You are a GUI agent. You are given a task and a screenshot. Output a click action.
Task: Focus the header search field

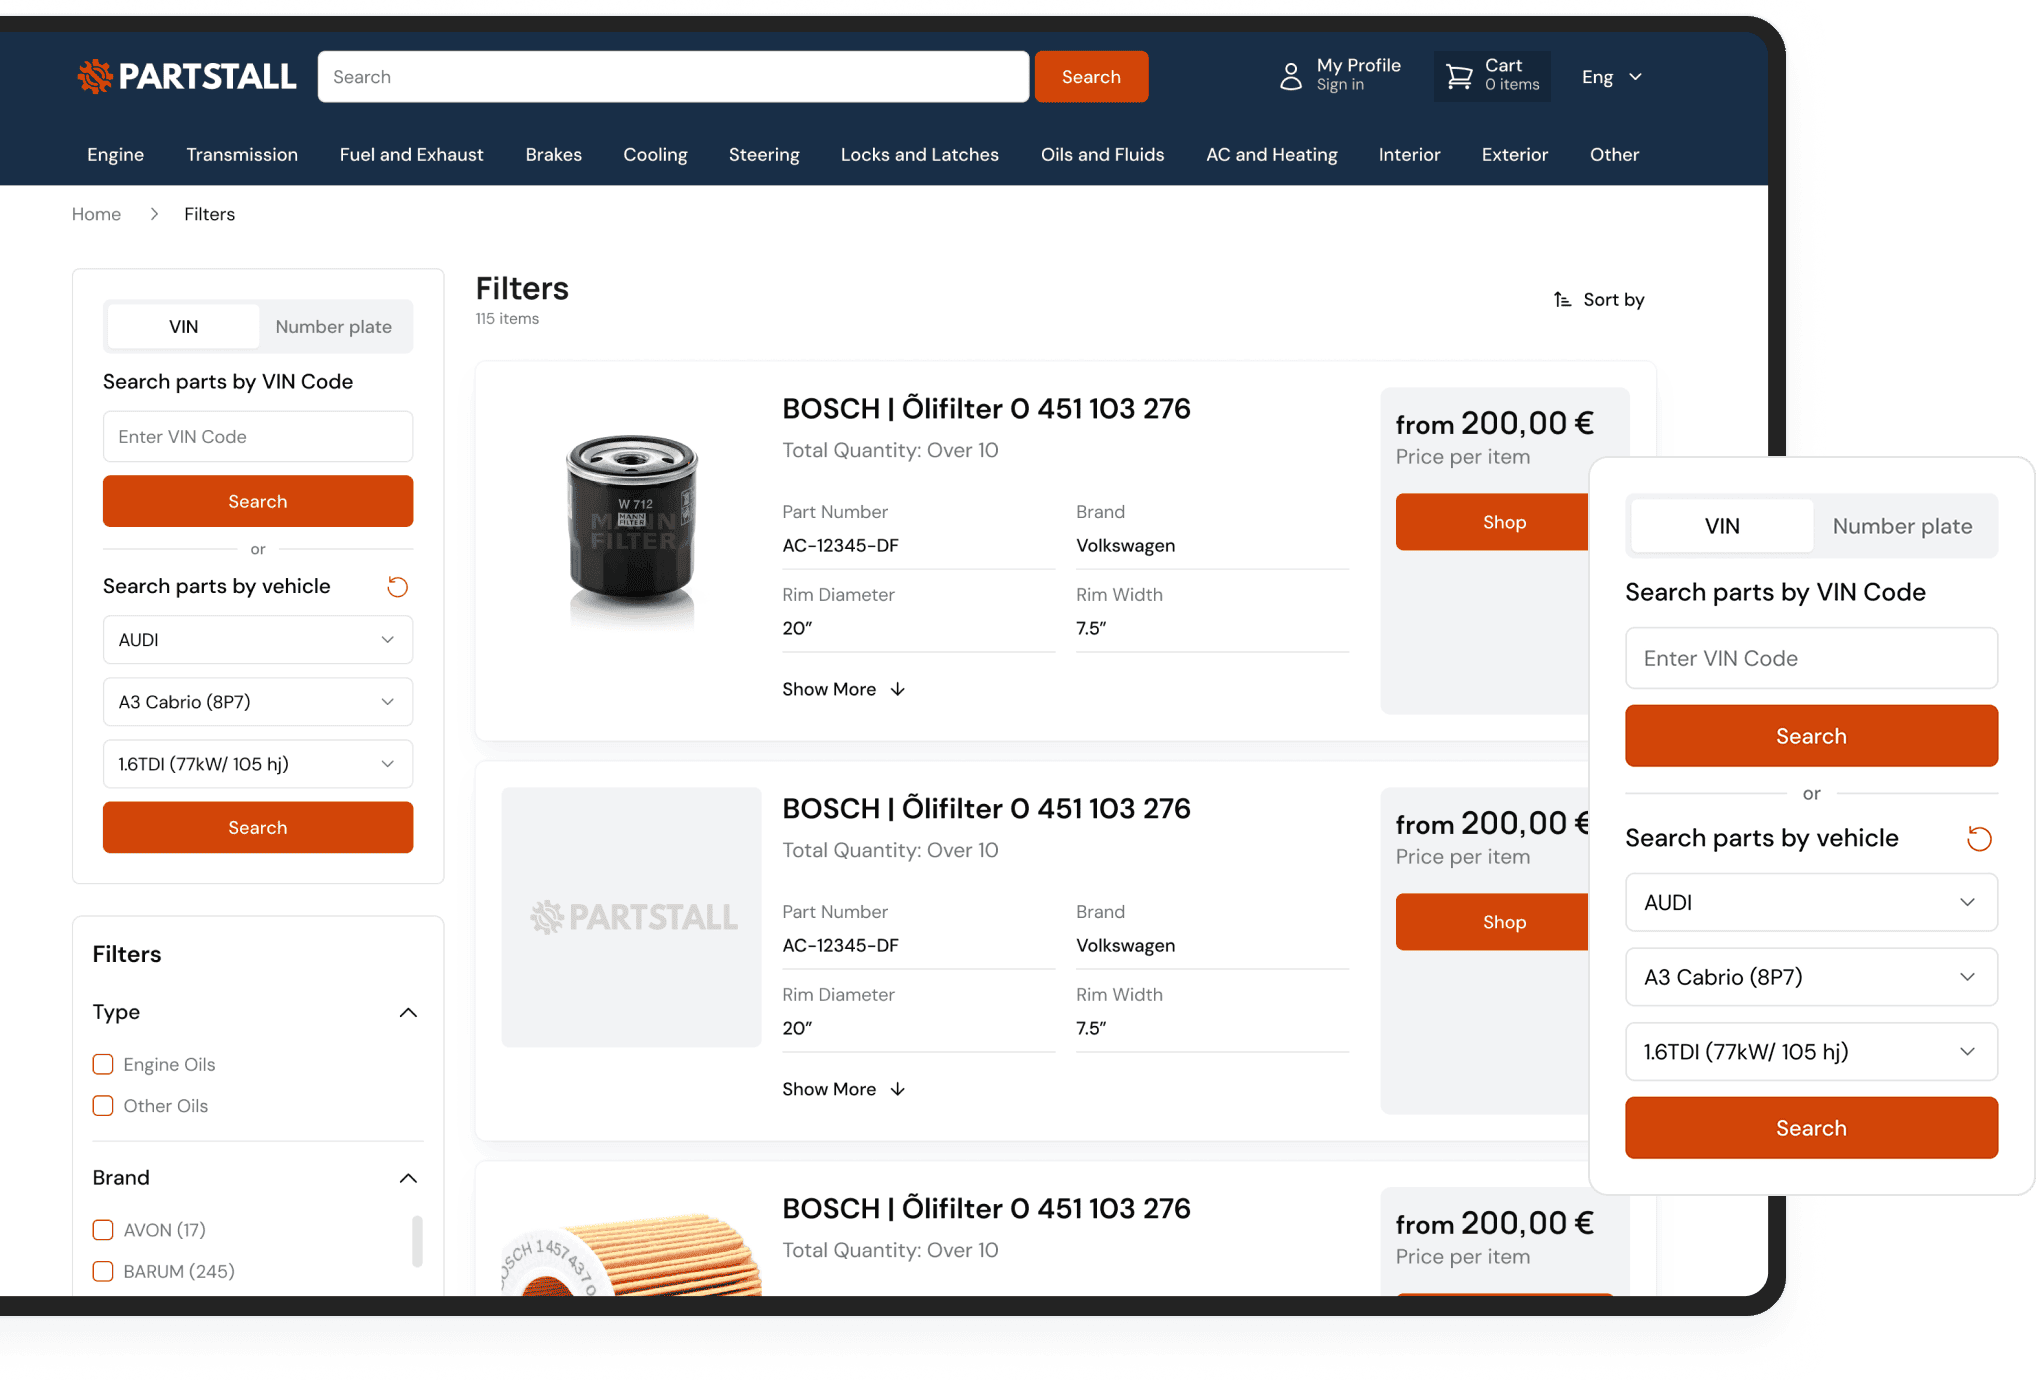673,76
